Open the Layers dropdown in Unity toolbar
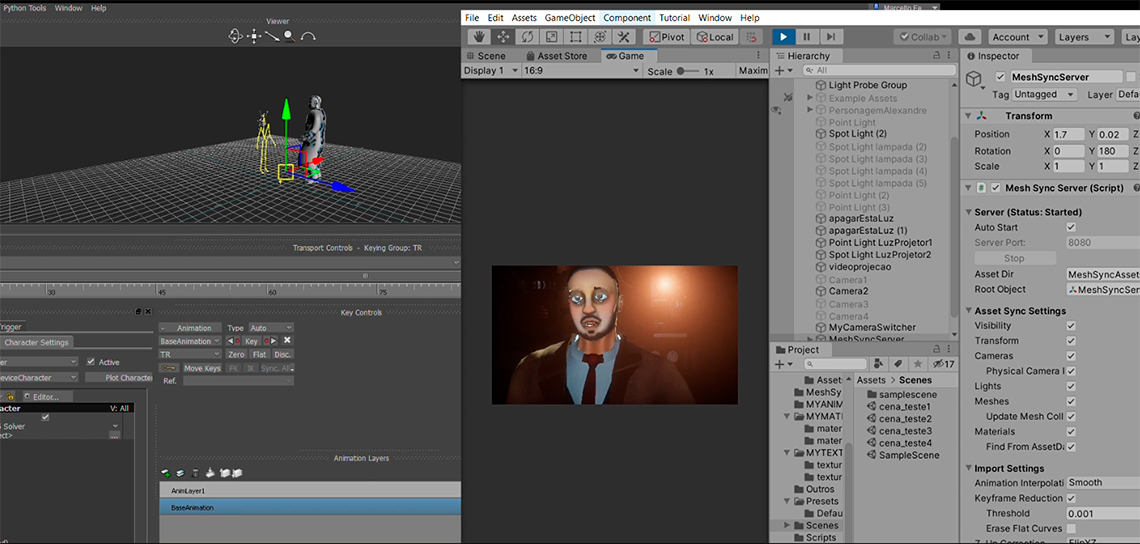The image size is (1140, 544). (1083, 37)
